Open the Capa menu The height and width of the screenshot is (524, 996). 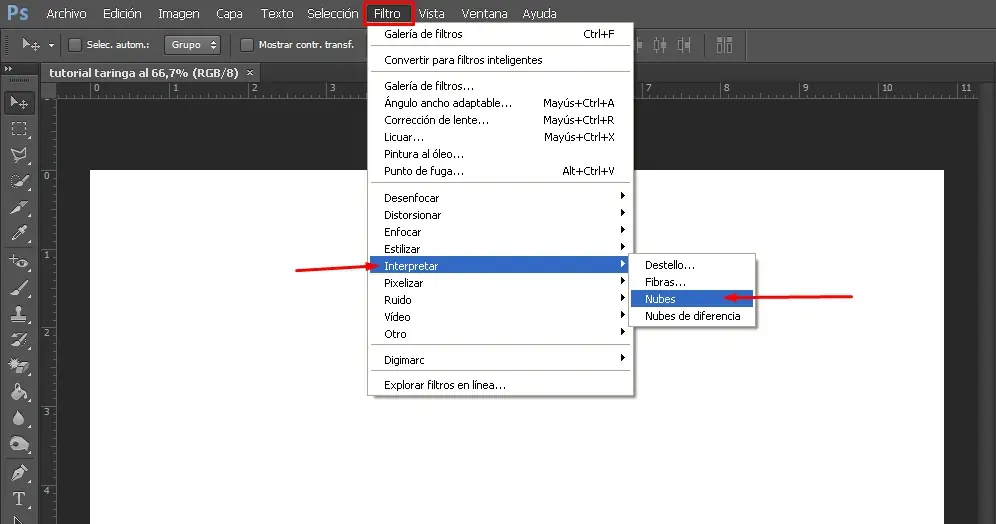[x=229, y=13]
